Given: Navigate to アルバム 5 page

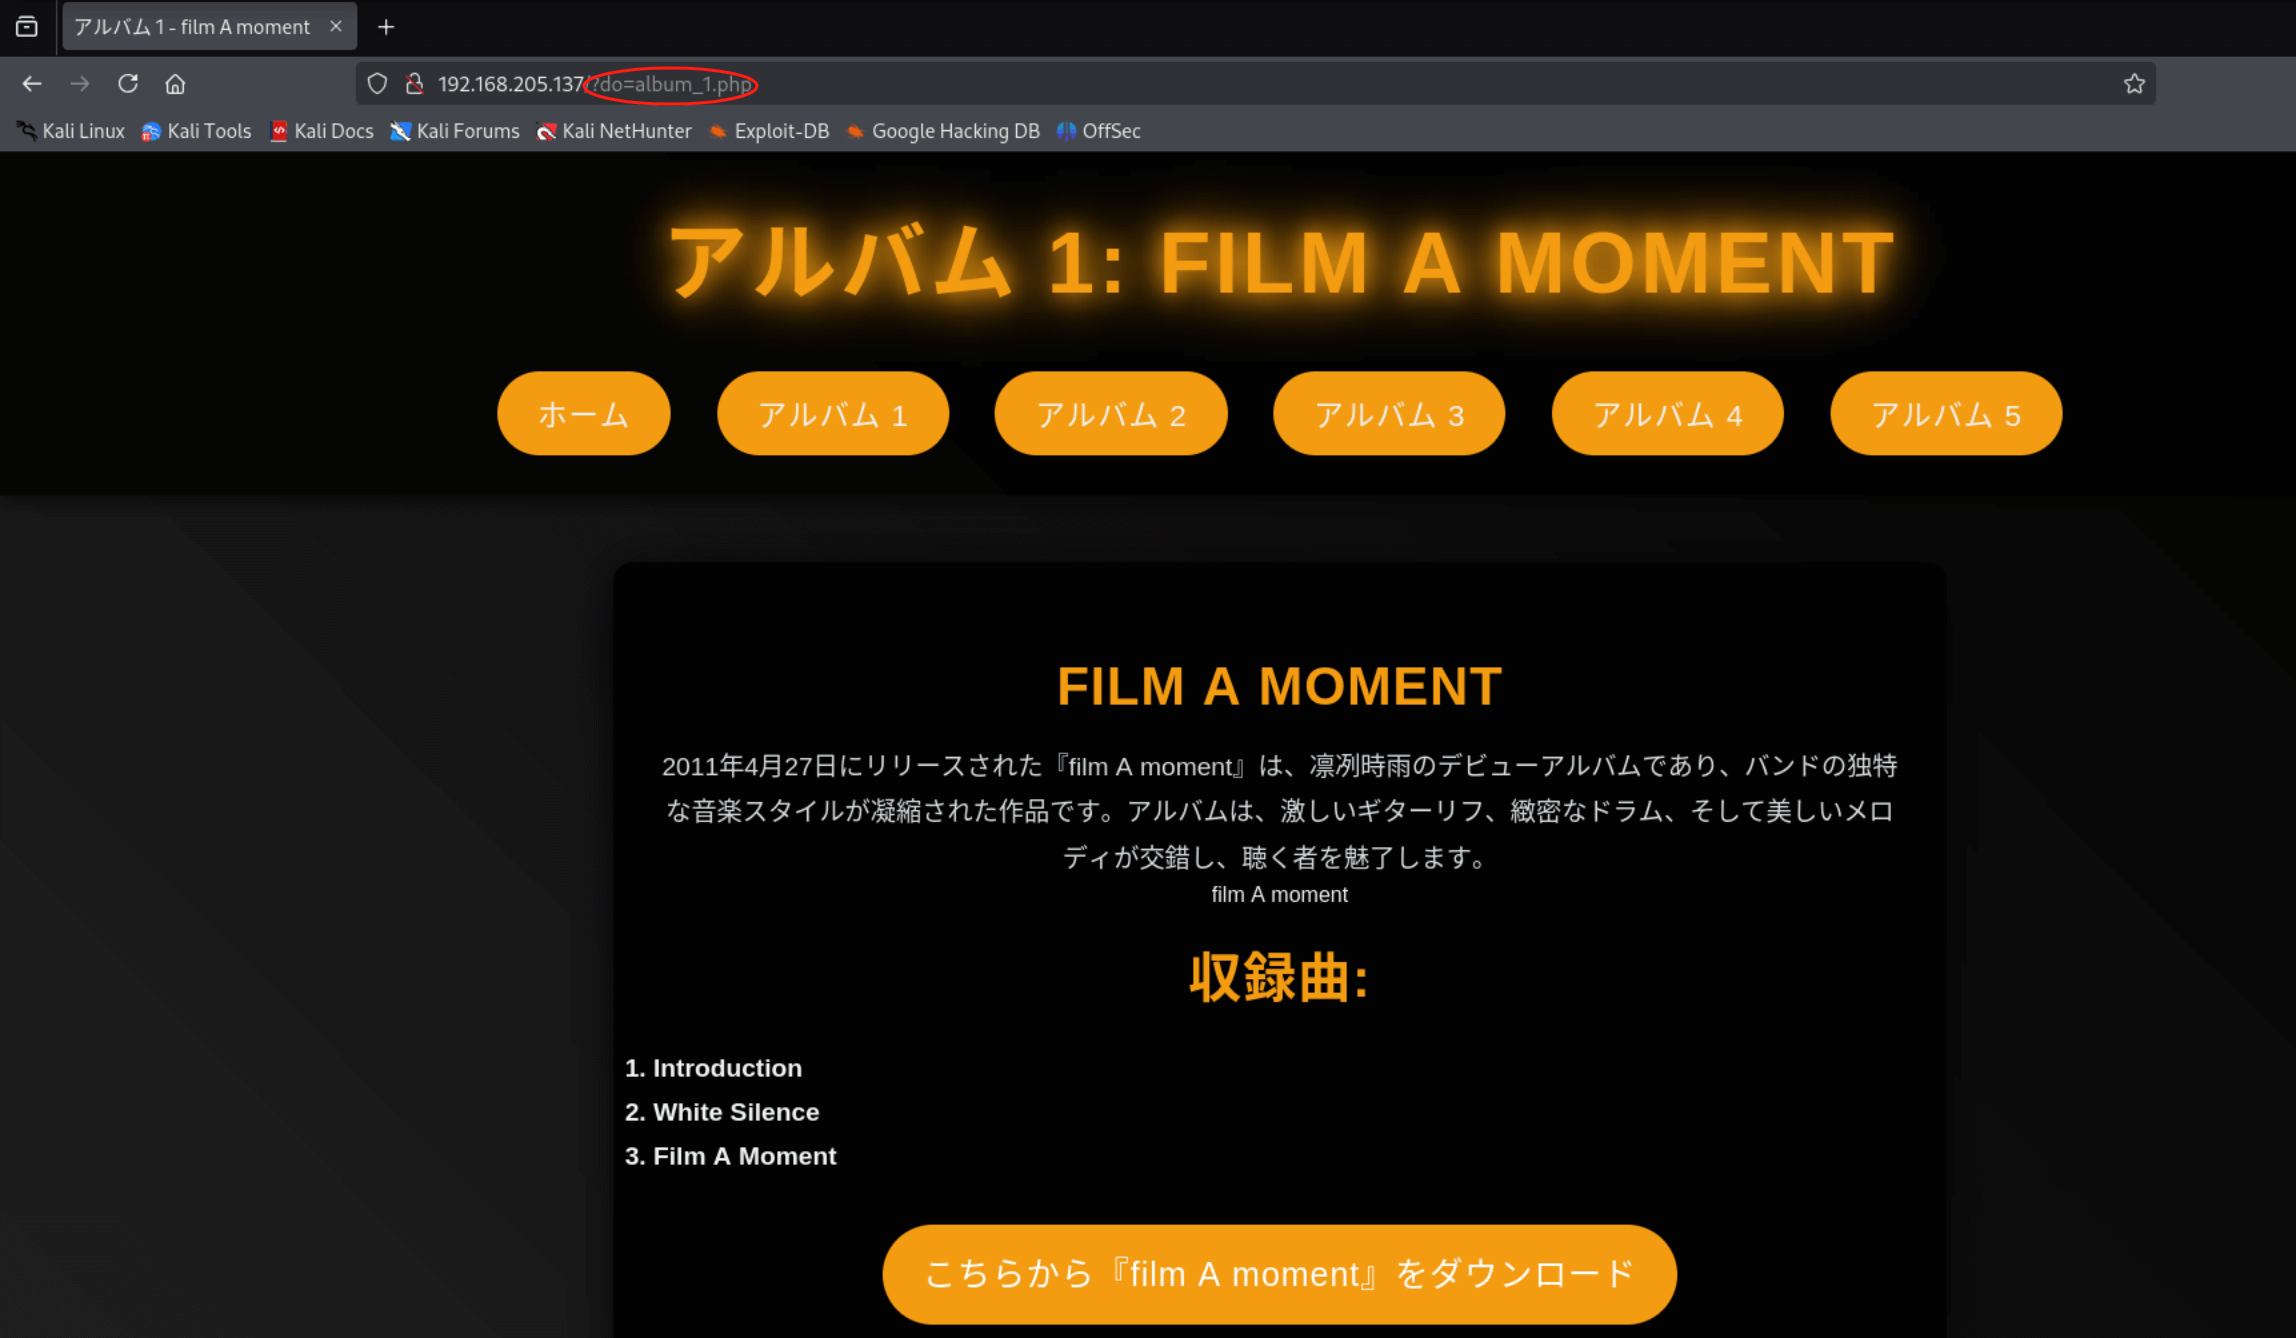Looking at the screenshot, I should pyautogui.click(x=1945, y=414).
